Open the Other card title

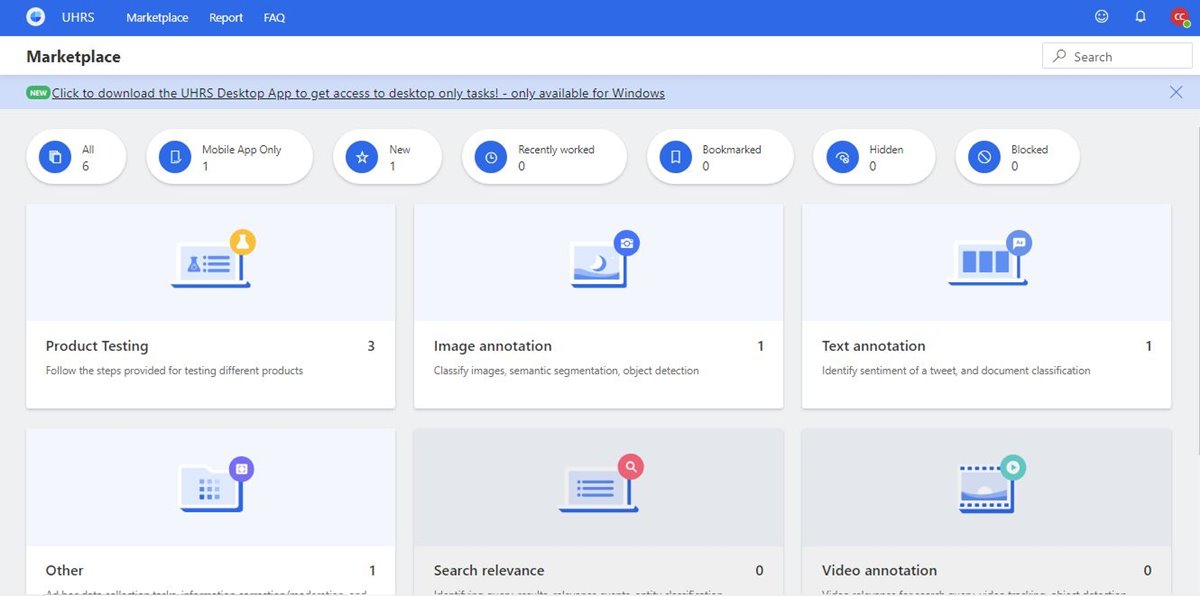(64, 570)
